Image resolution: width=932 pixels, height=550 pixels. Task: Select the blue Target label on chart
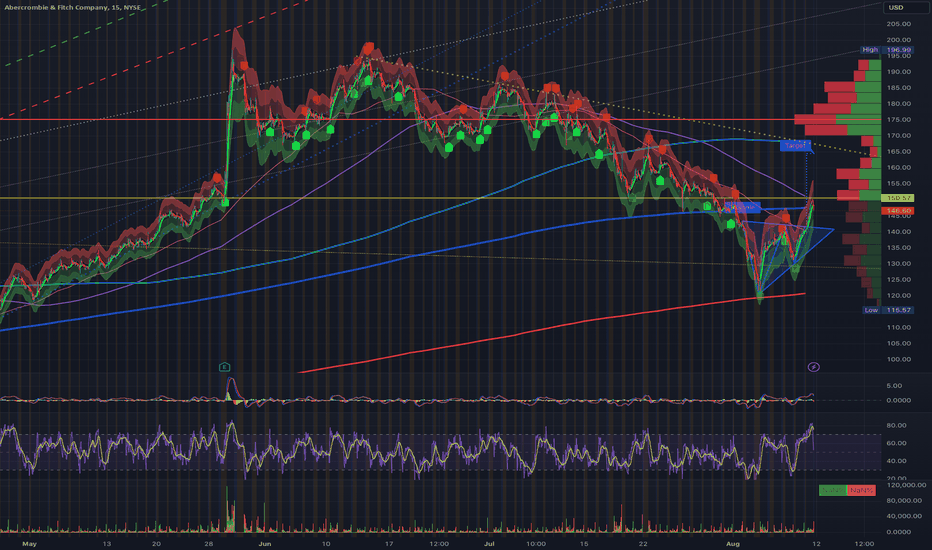795,145
